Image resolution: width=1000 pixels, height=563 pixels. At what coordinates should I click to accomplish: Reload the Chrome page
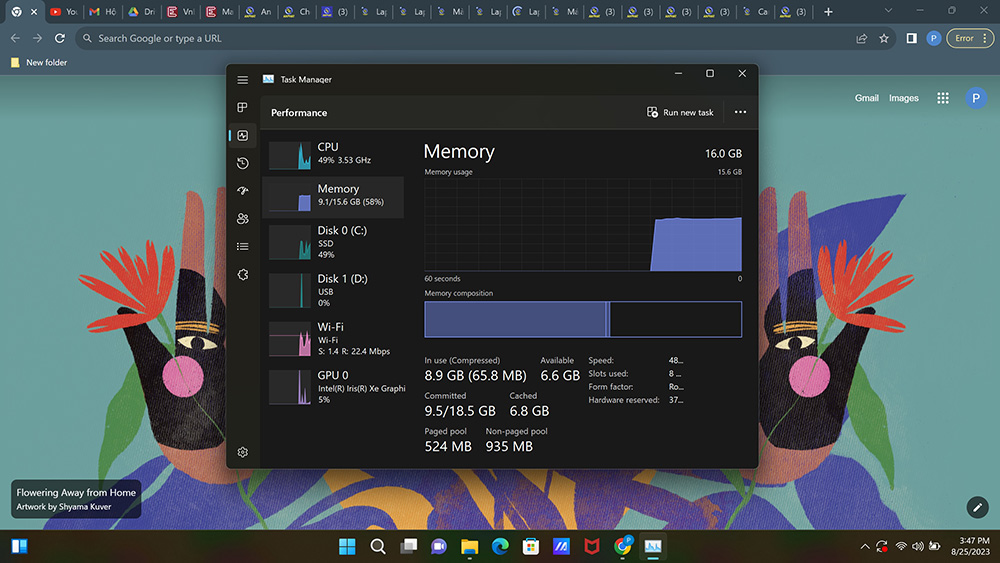coord(60,38)
